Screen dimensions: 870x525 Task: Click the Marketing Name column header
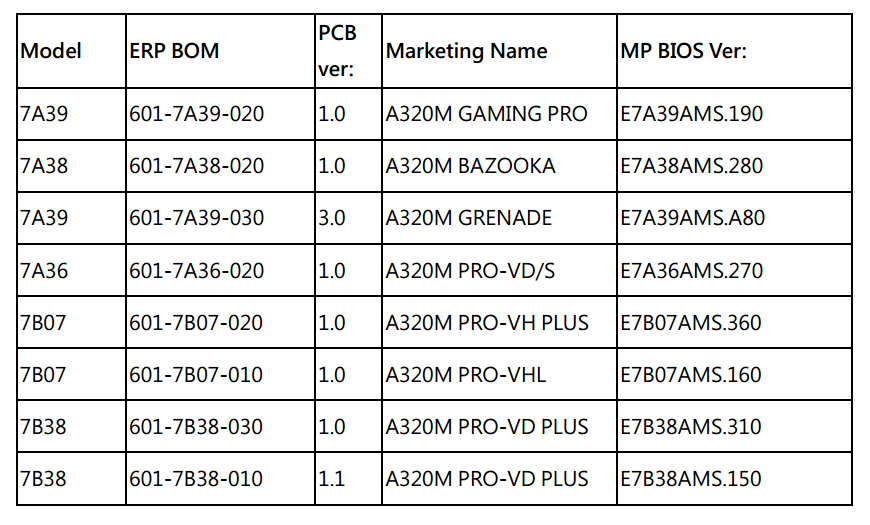click(x=467, y=51)
